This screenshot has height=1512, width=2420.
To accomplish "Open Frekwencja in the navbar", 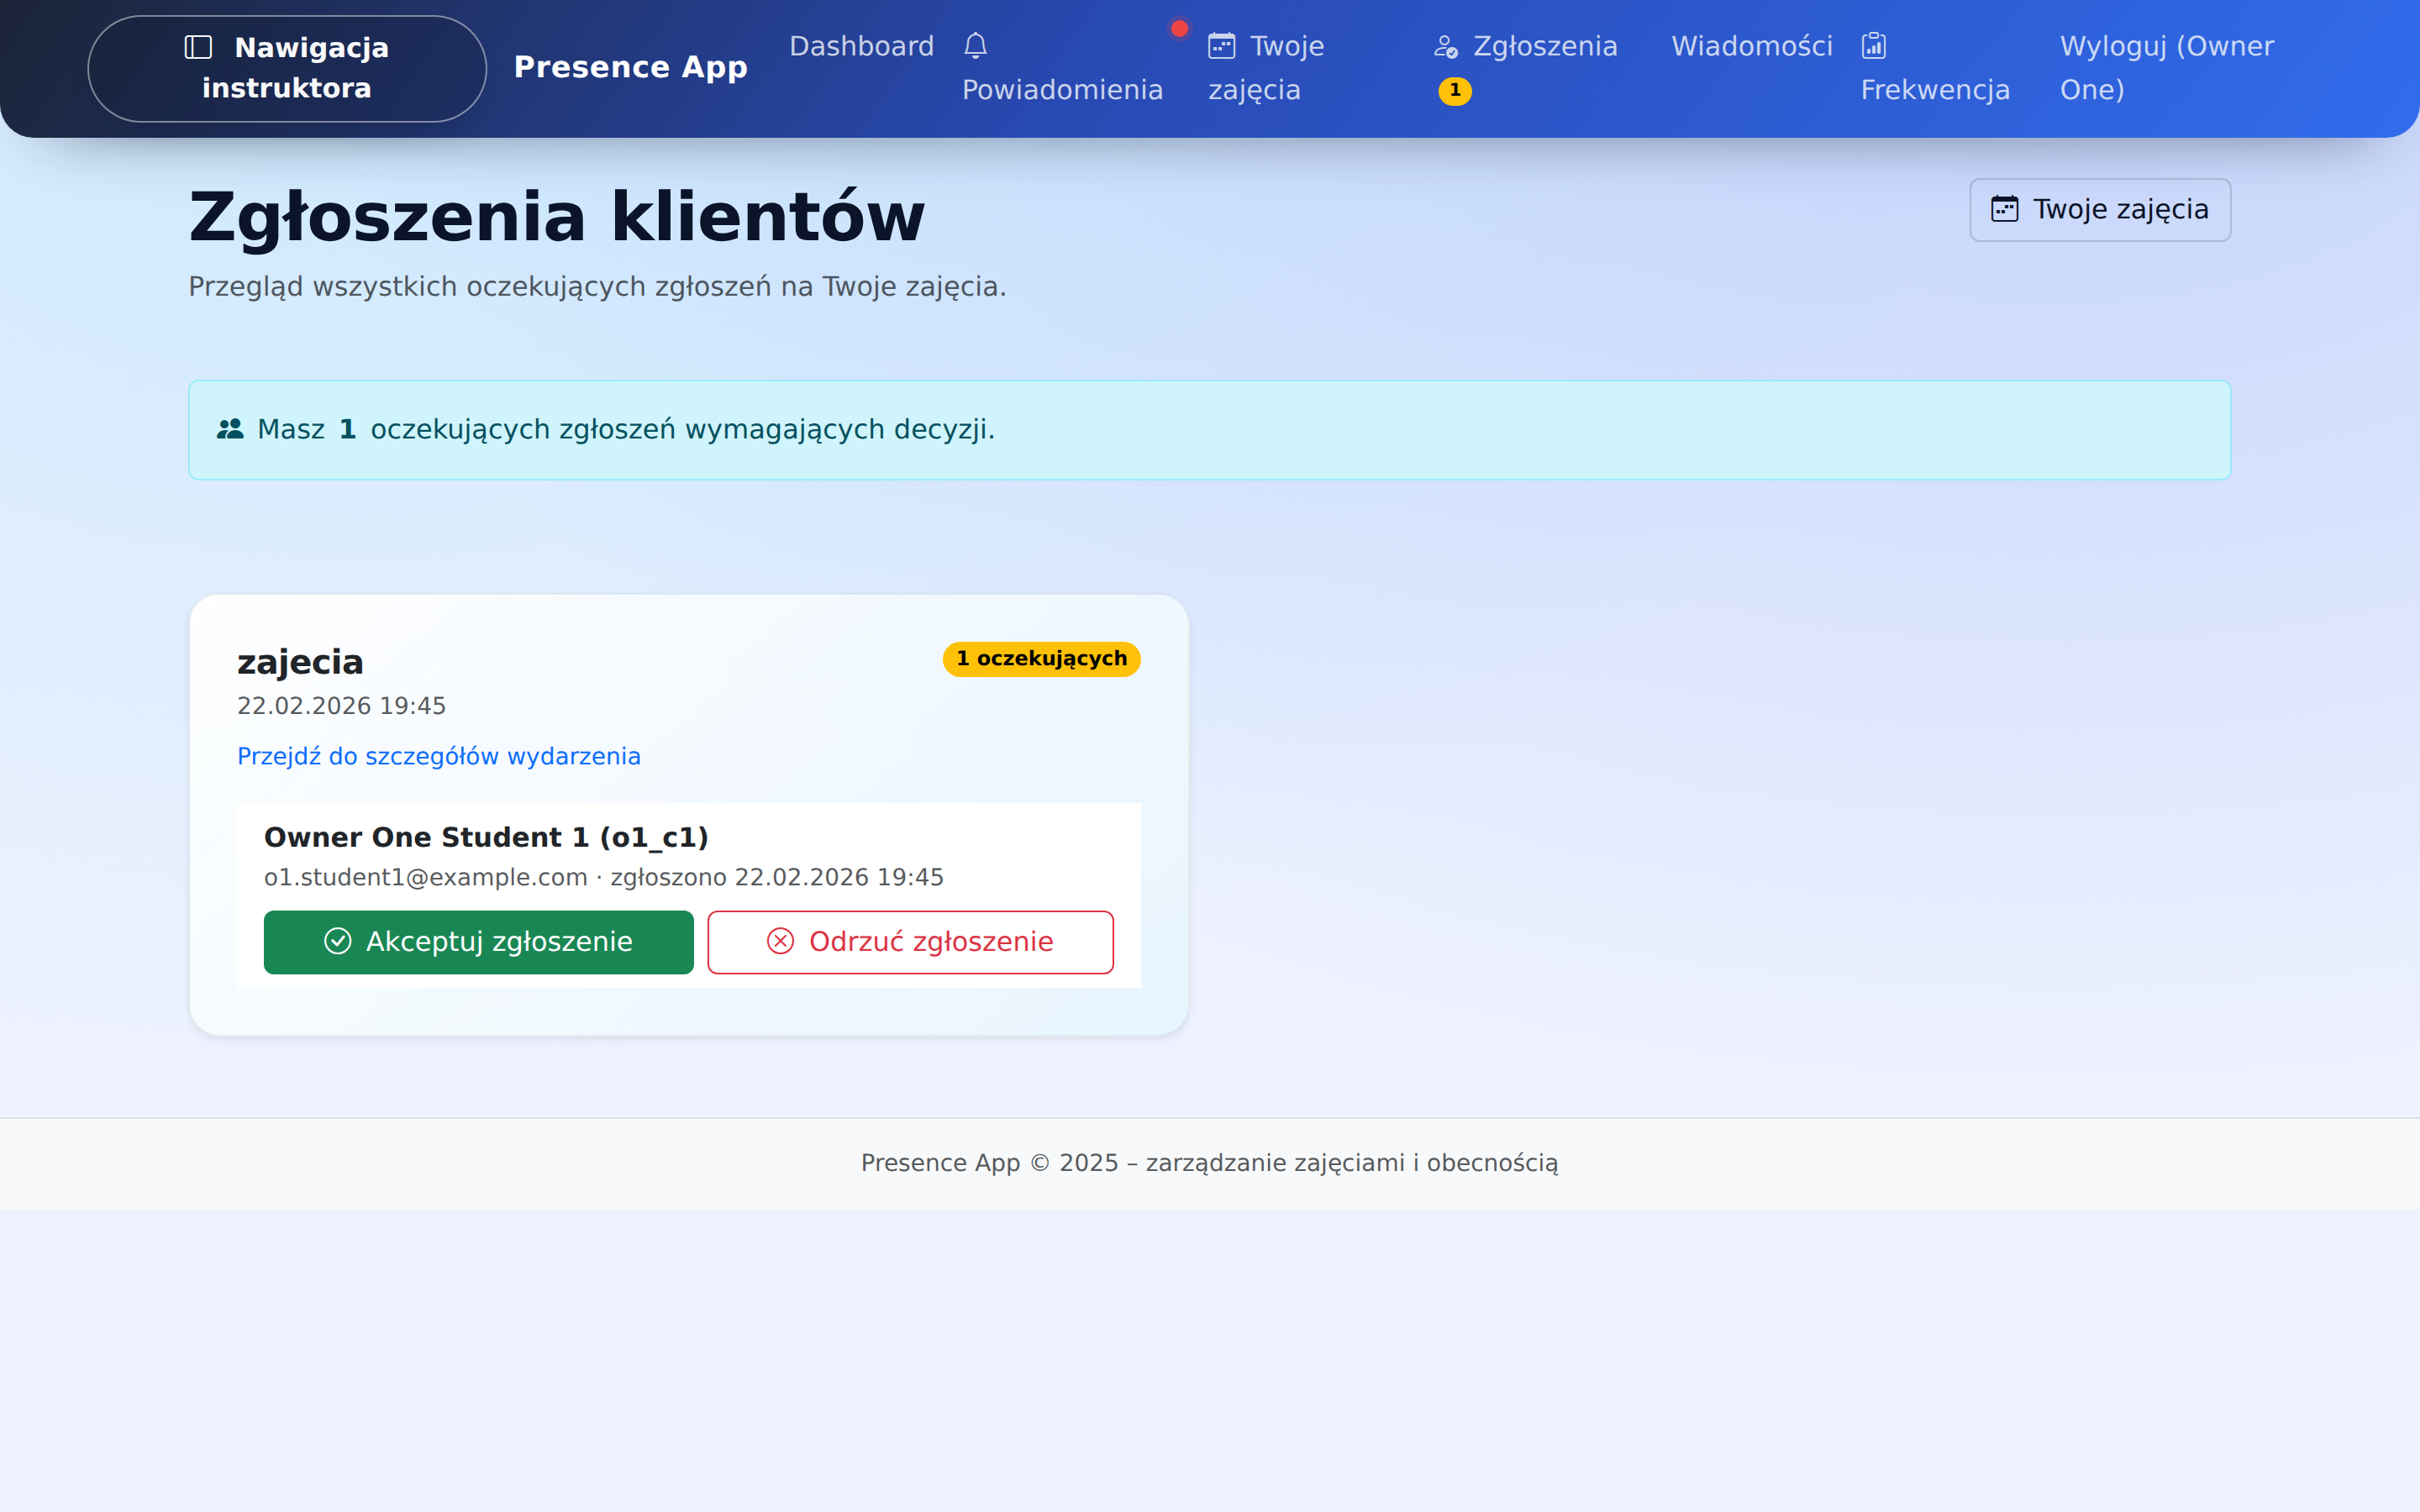I will pos(1935,68).
